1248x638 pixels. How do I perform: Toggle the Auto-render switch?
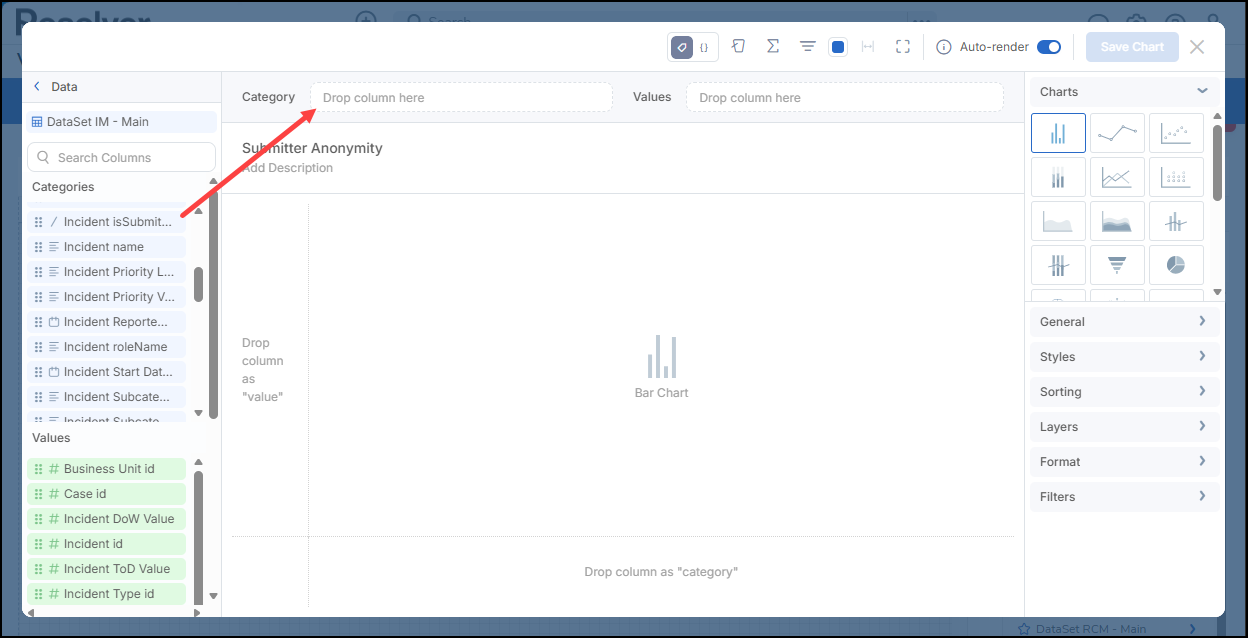point(1049,47)
